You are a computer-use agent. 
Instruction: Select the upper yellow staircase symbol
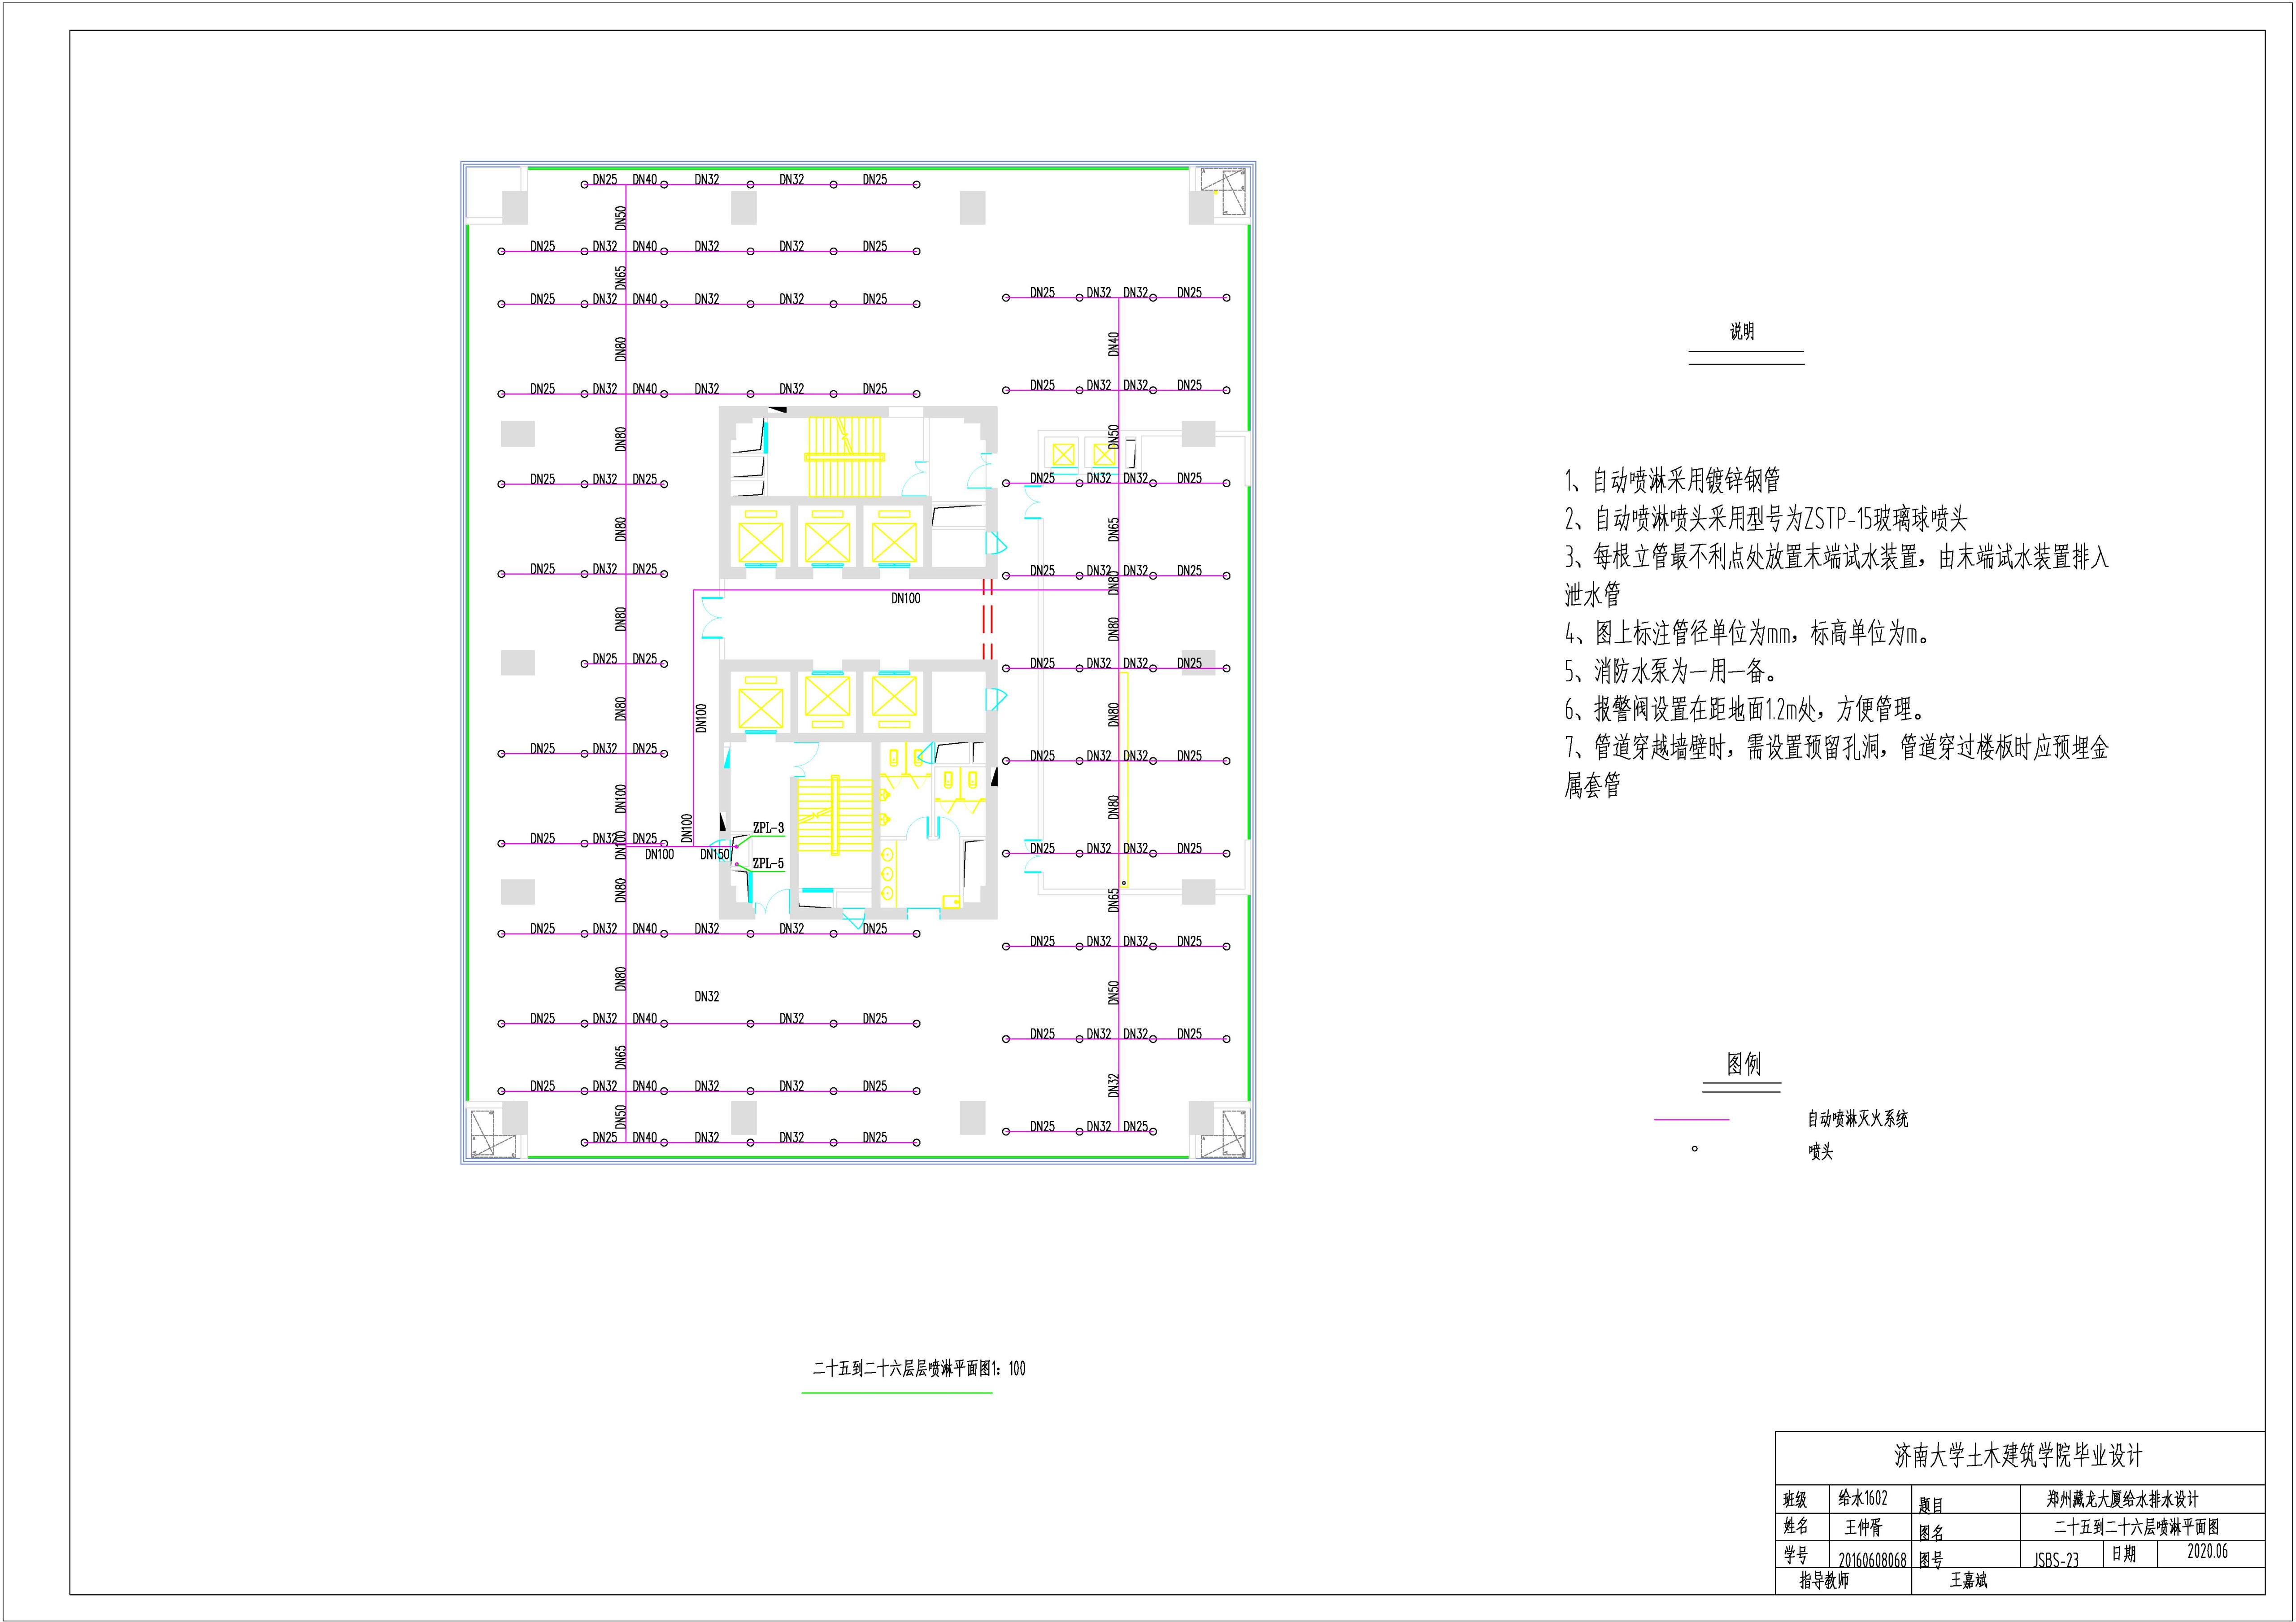point(845,457)
